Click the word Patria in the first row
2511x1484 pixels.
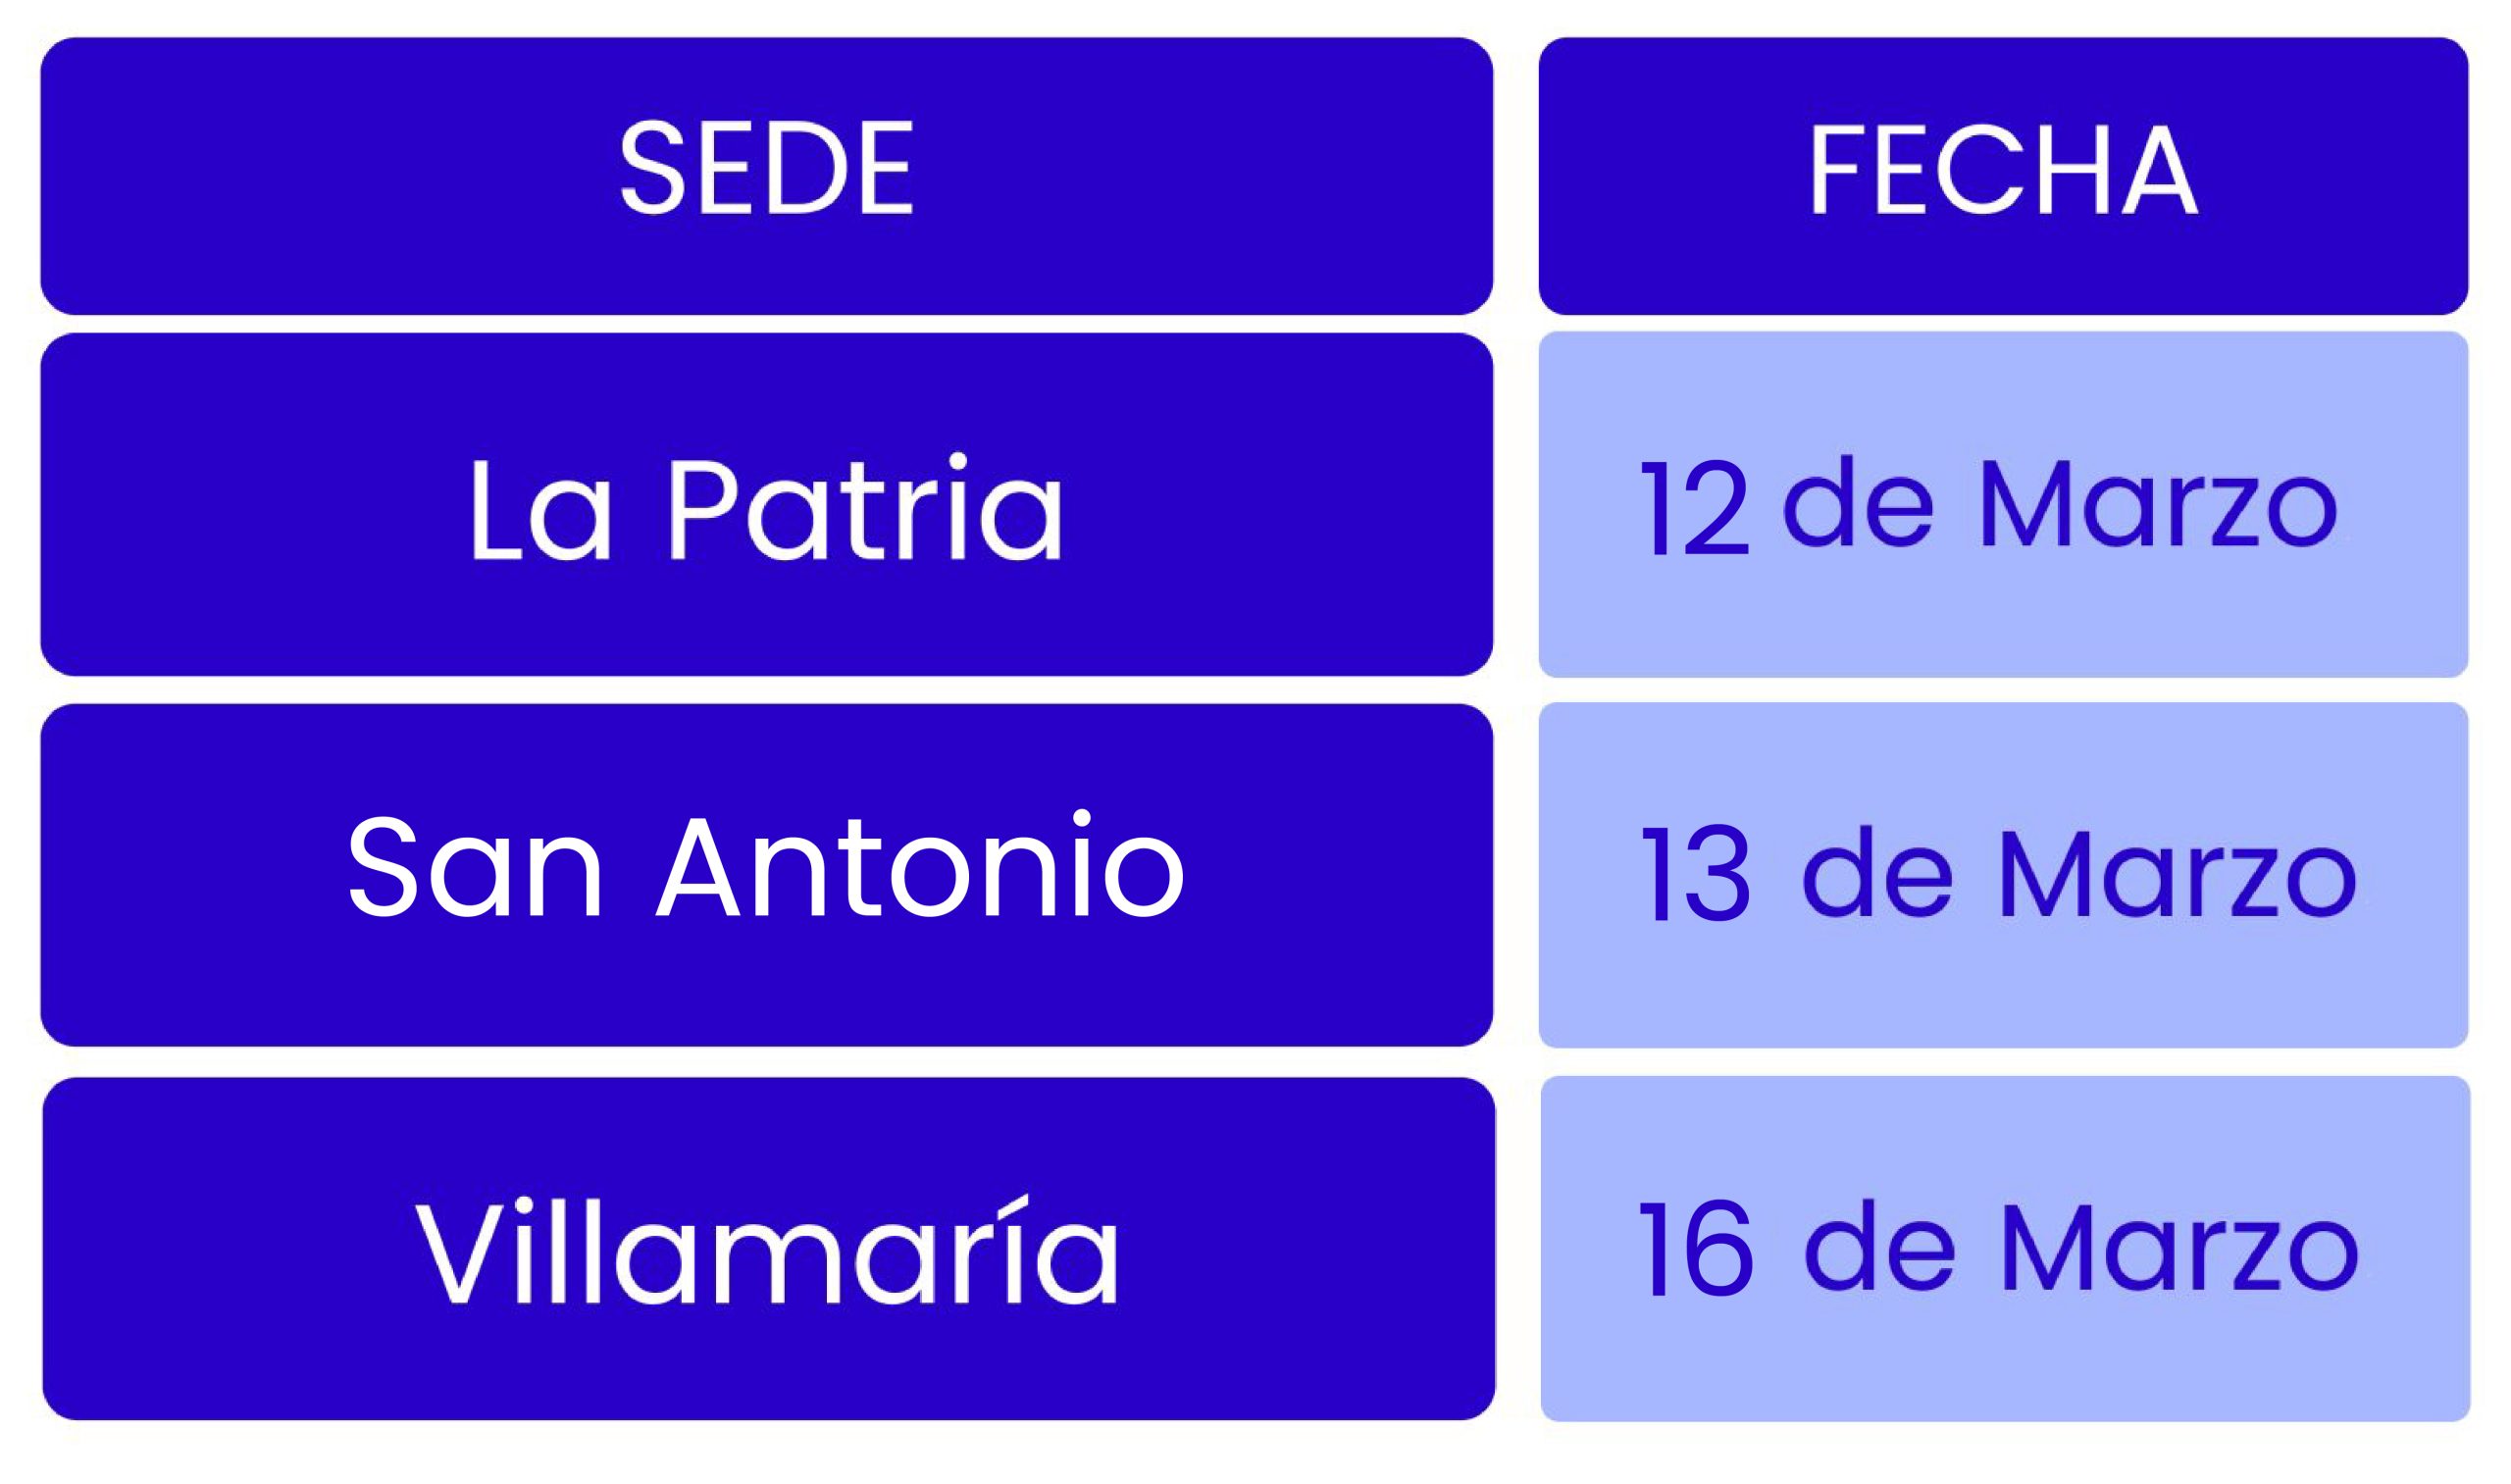click(864, 508)
